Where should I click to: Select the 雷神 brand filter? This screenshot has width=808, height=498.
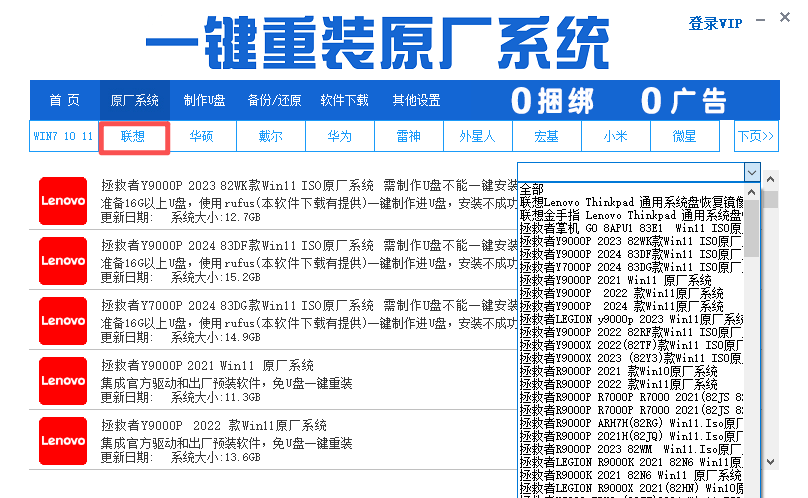[409, 136]
